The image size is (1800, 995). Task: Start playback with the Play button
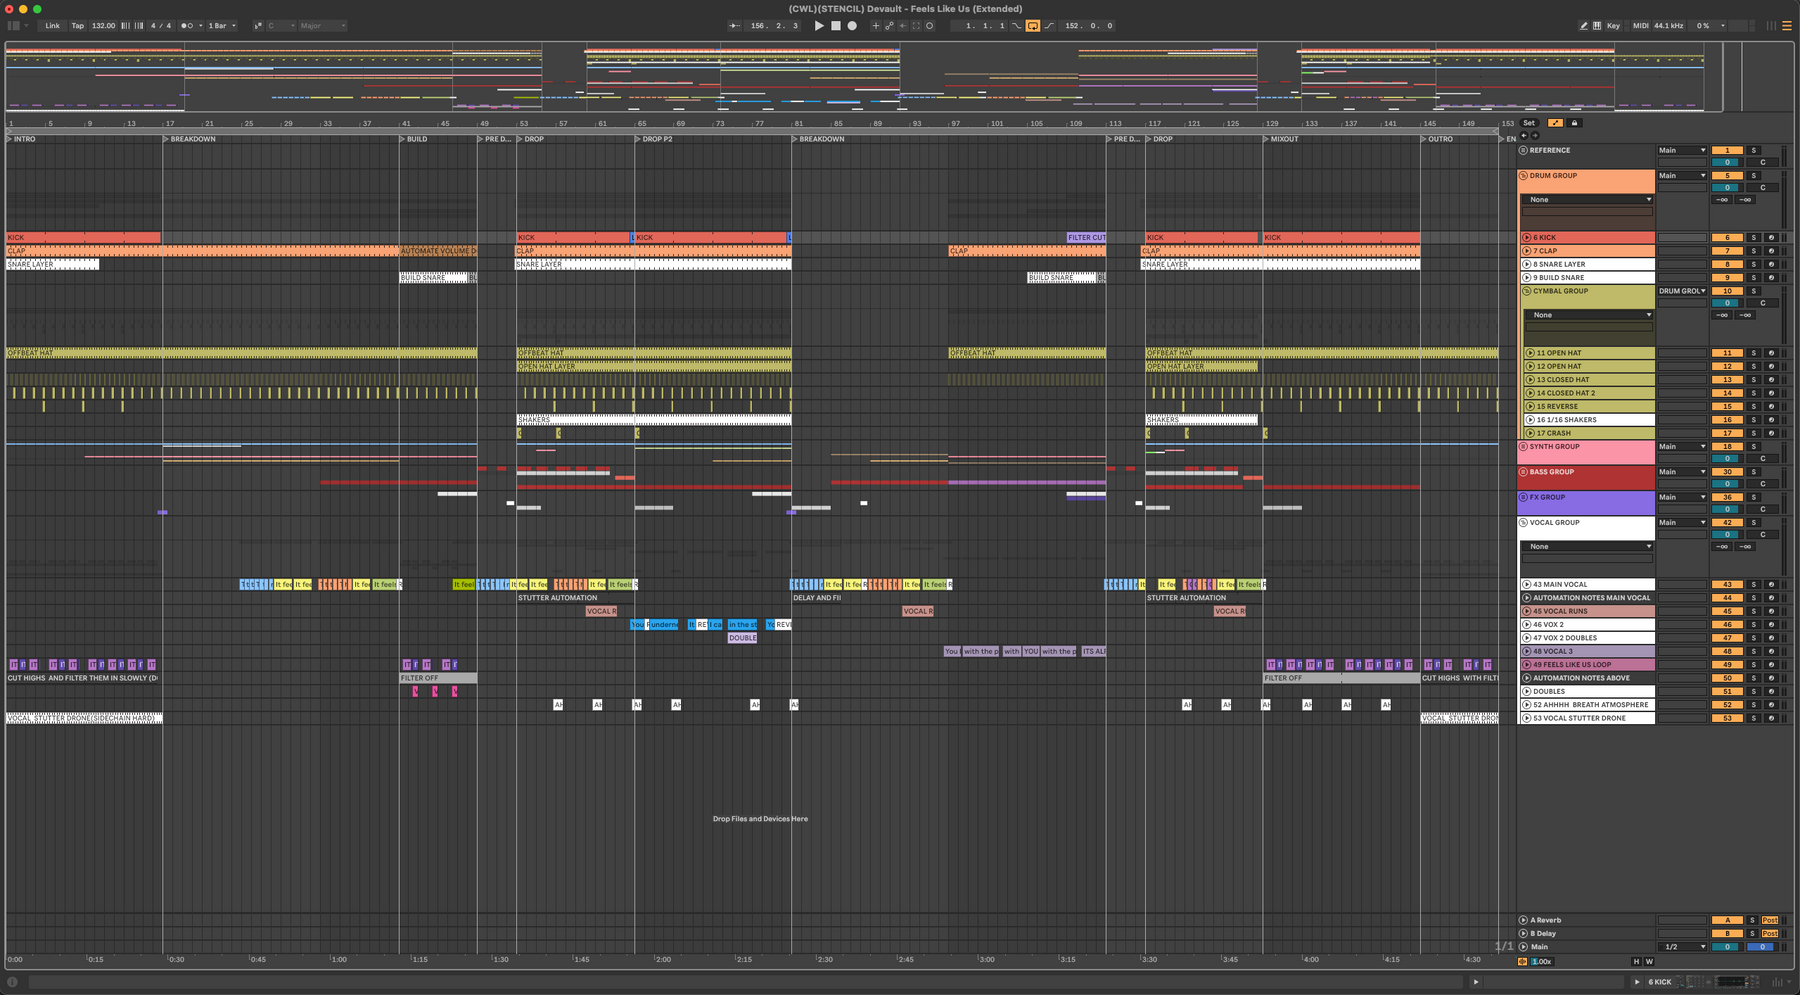(x=819, y=26)
